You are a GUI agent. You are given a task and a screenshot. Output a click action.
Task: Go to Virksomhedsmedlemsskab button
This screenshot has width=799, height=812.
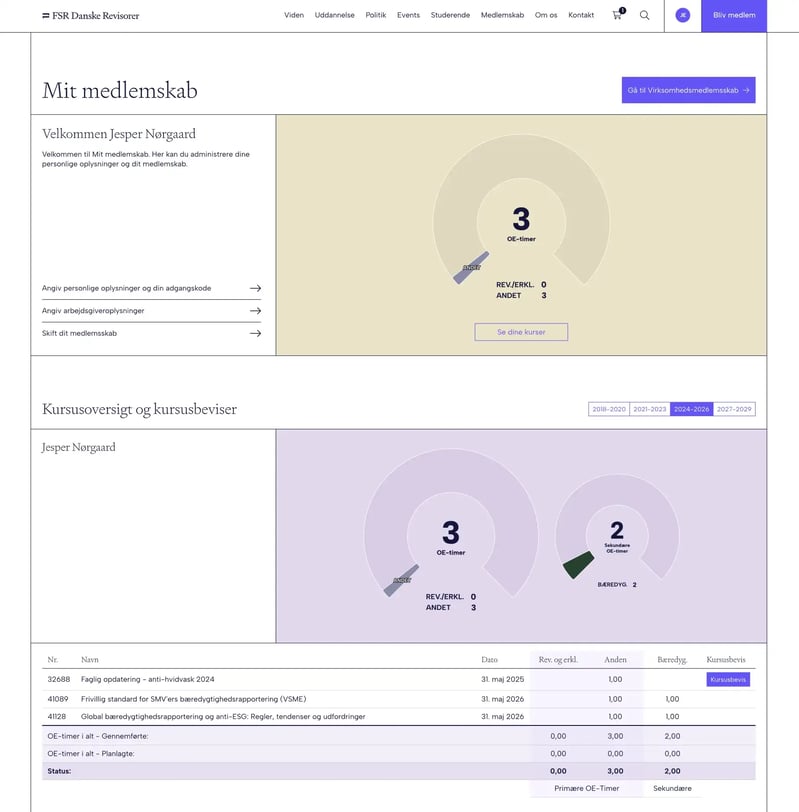click(688, 90)
